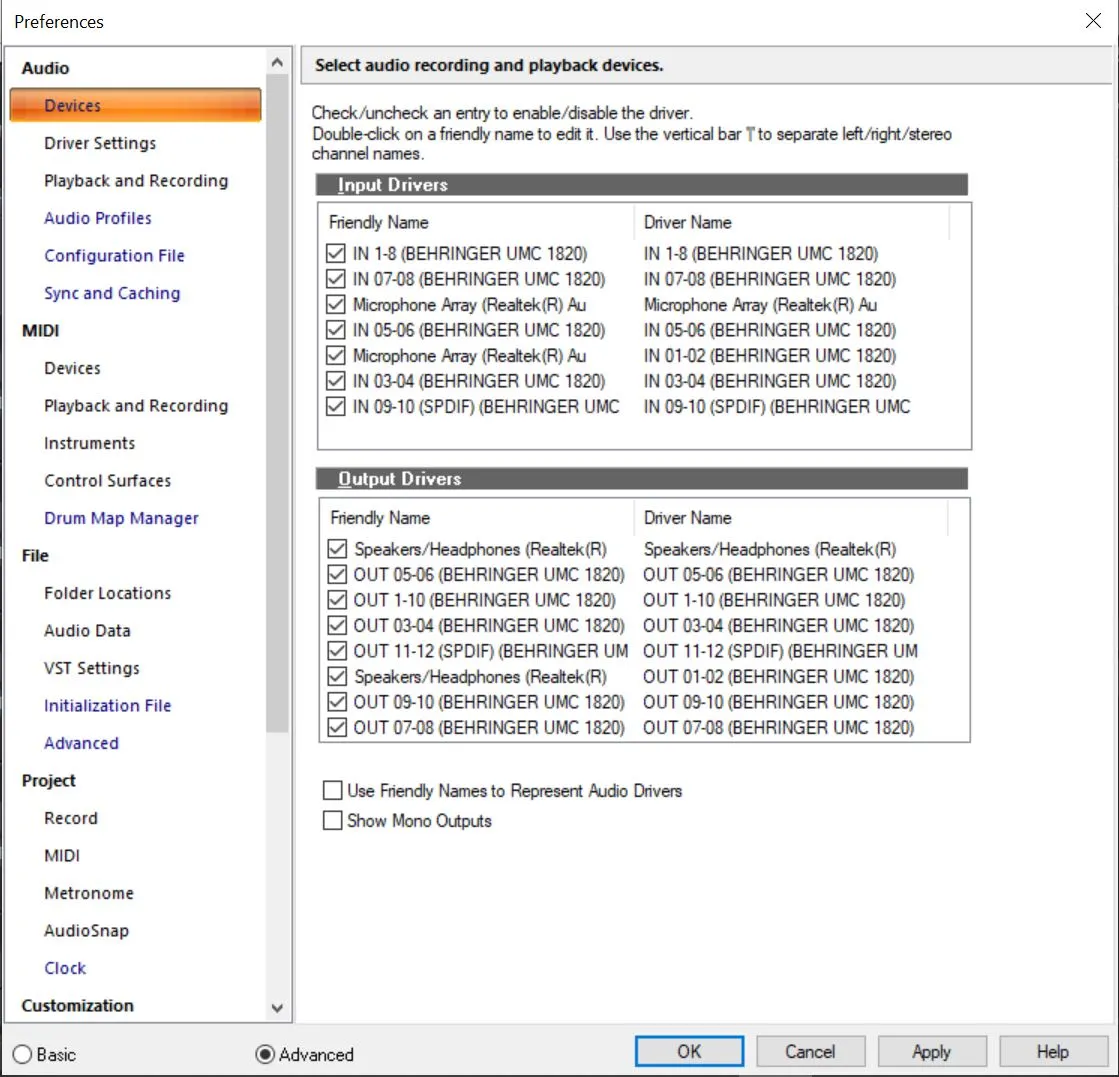This screenshot has height=1077, width=1119.
Task: Open Folder Locations page
Action: tap(107, 592)
